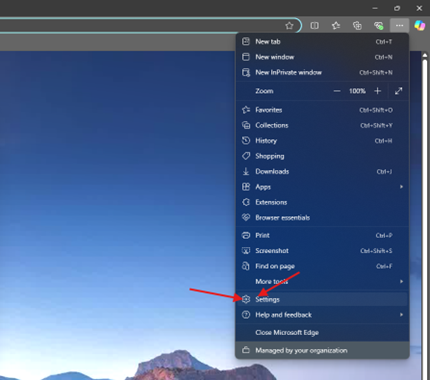Select Shopping menu item
430x380 pixels.
322,156
